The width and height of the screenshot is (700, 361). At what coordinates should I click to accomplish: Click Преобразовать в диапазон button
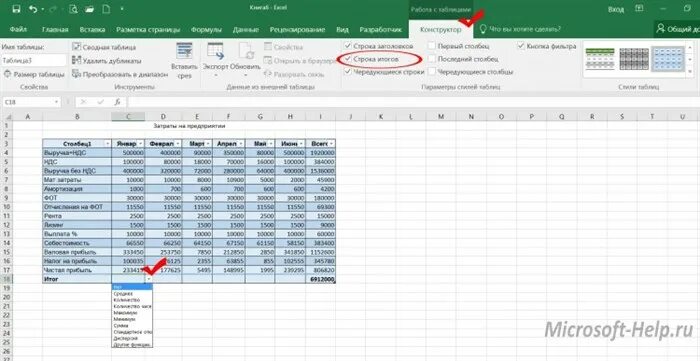coord(120,75)
